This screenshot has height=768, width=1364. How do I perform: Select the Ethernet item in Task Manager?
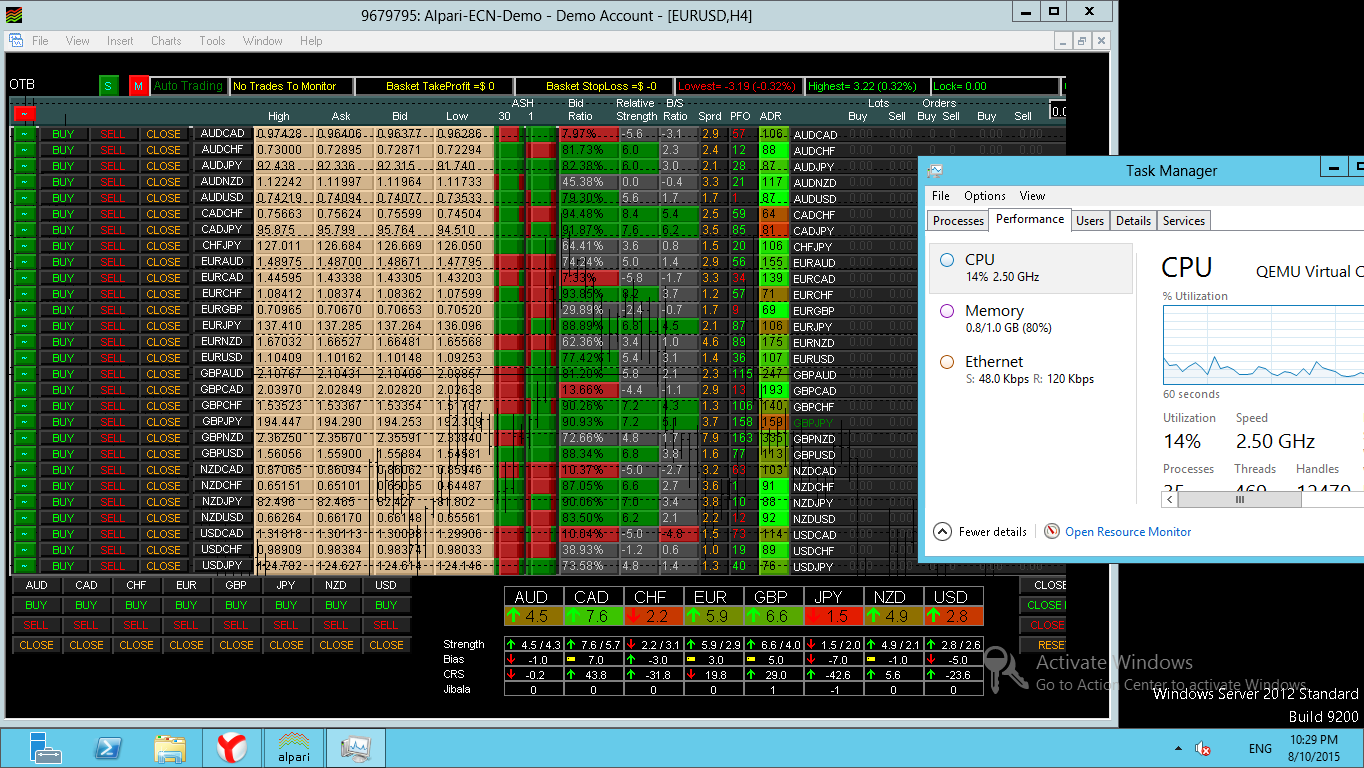(1030, 370)
